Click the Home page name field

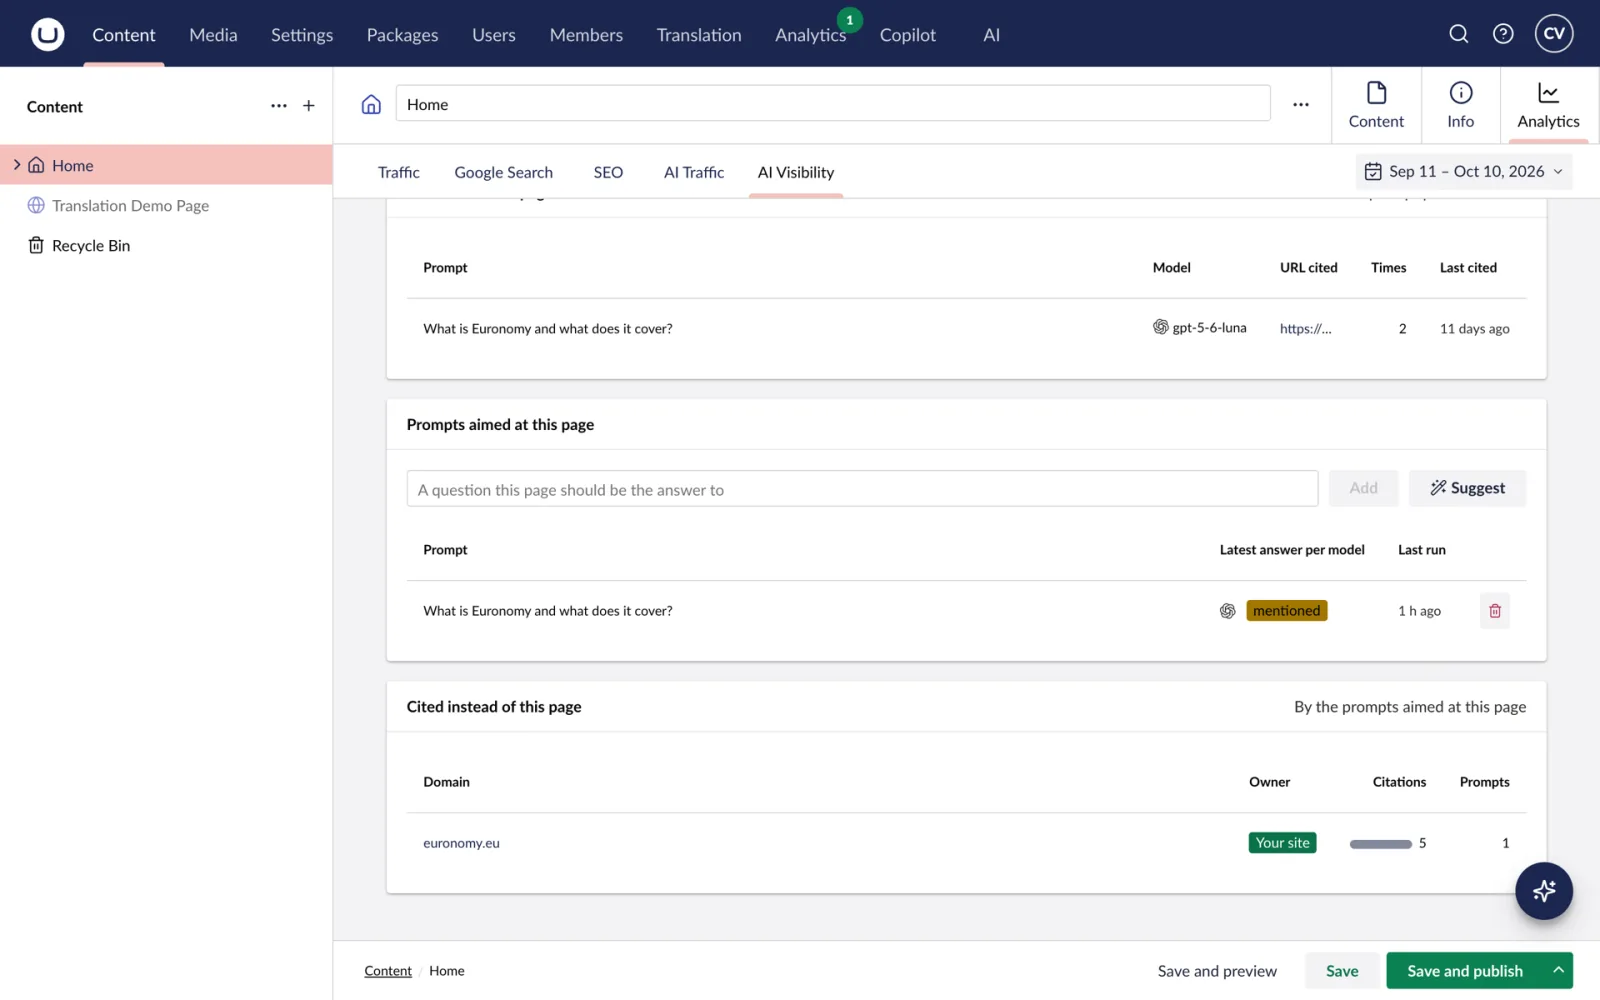(x=833, y=104)
